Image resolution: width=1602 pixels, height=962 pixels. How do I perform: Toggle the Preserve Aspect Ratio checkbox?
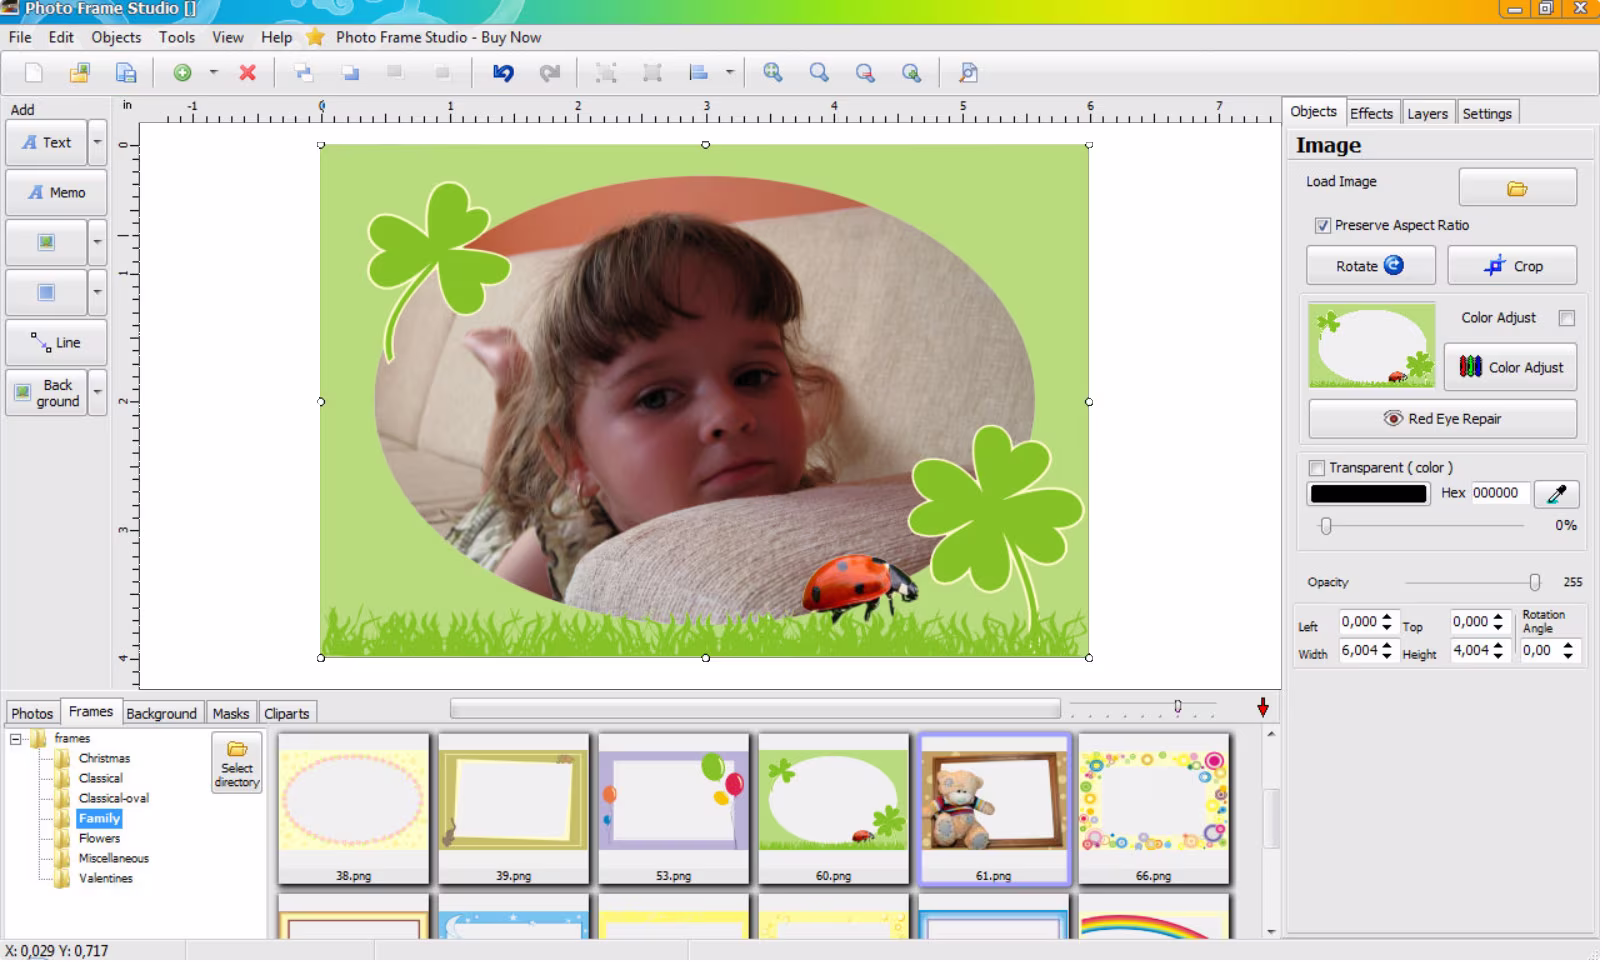coord(1323,226)
